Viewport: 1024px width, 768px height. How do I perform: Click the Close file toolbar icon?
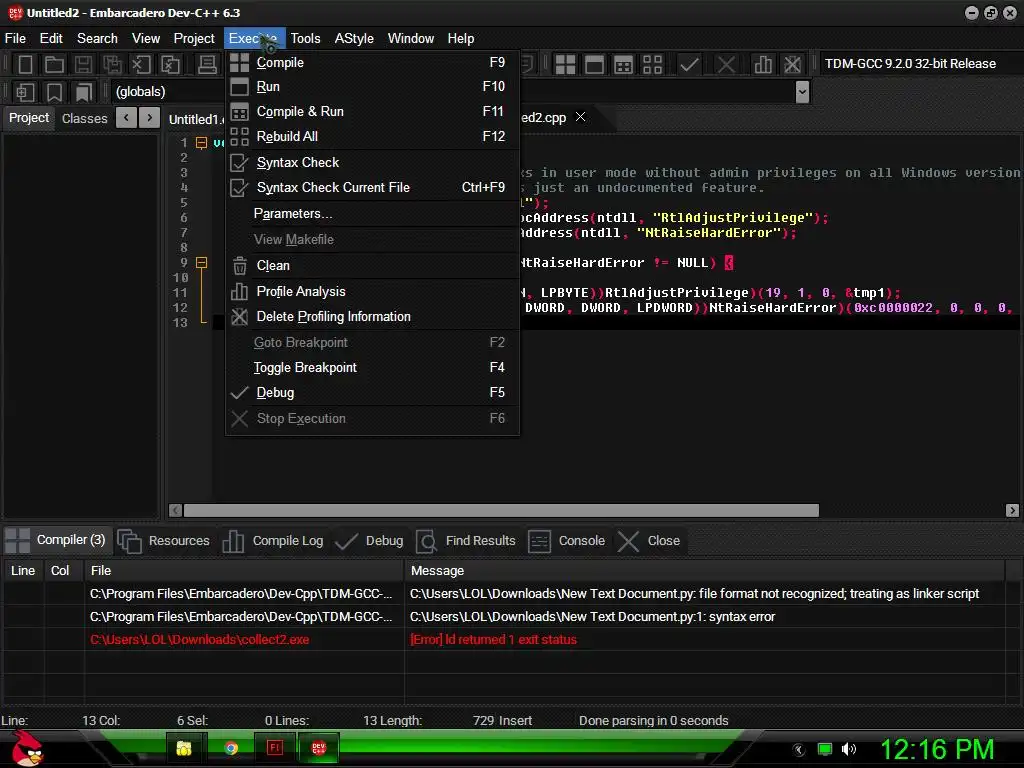tap(141, 64)
